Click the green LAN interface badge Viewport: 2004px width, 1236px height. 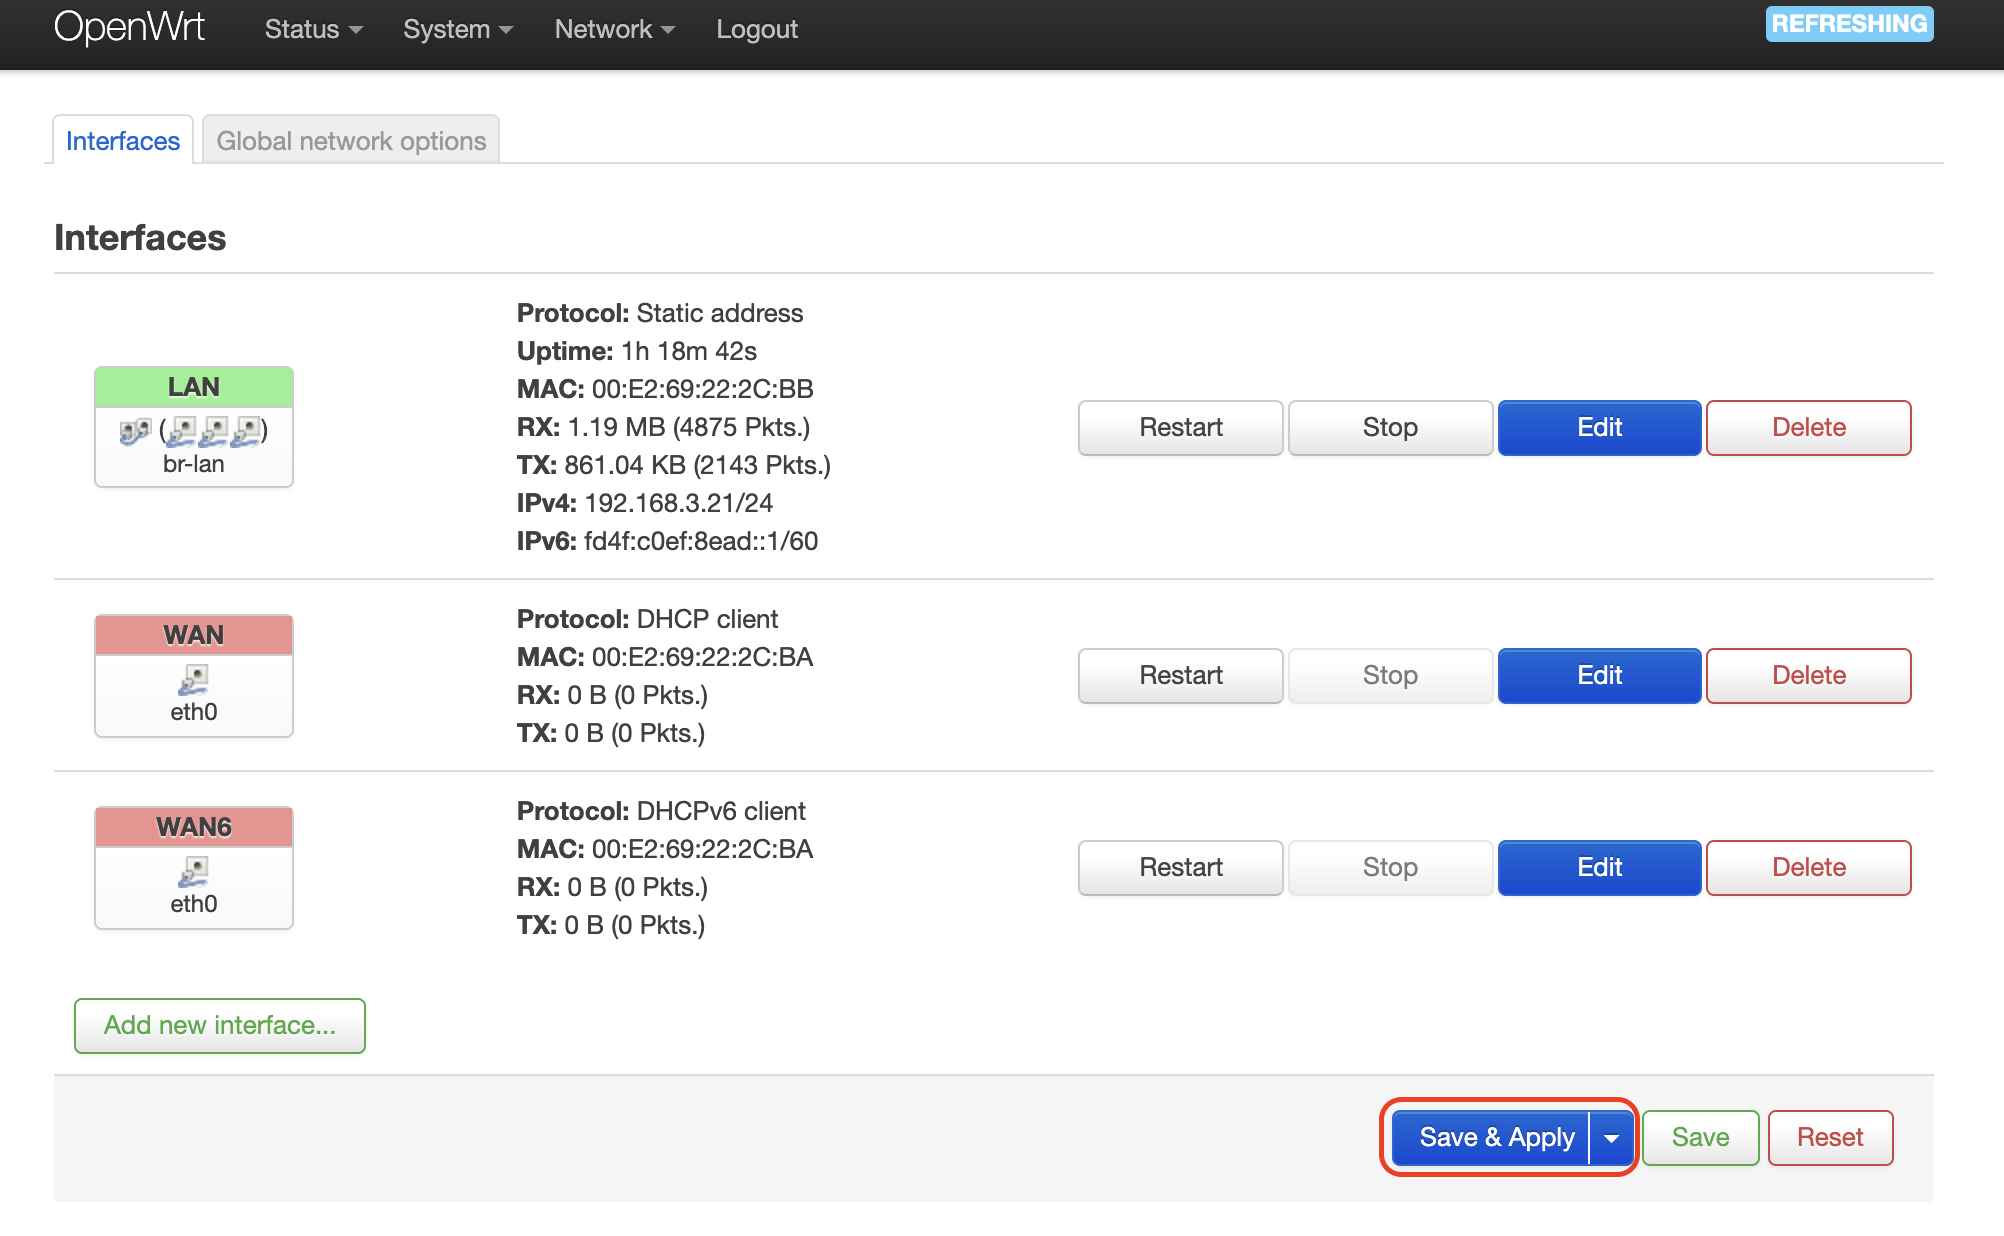tap(193, 387)
